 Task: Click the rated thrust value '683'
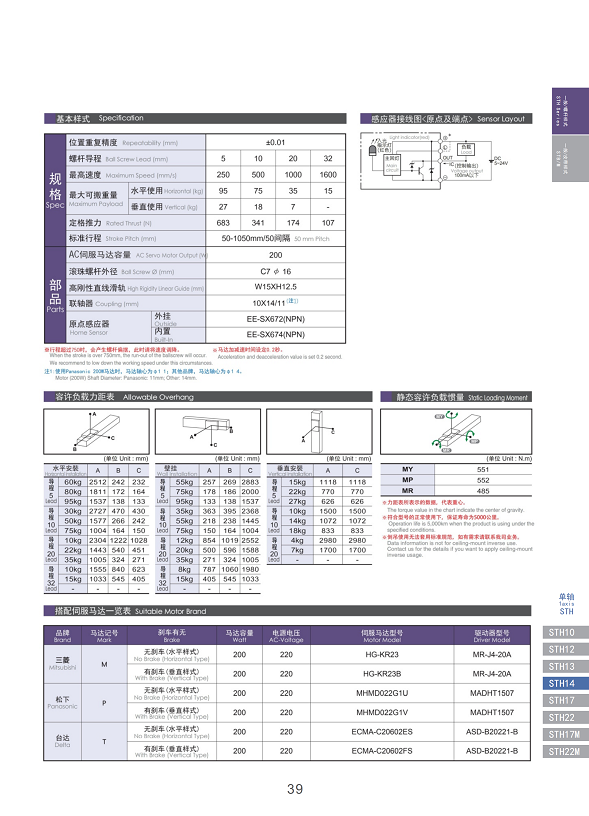point(223,223)
